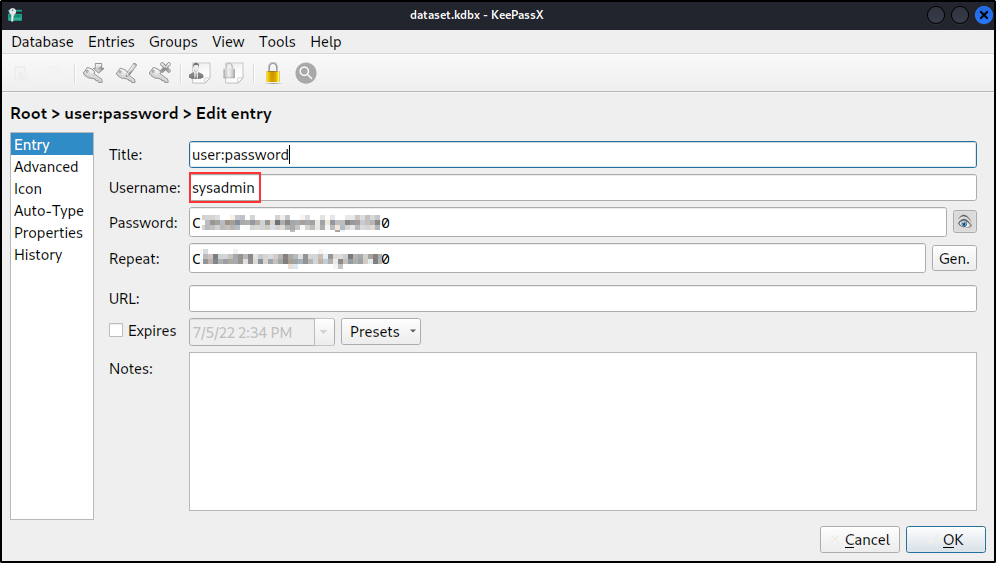This screenshot has width=996, height=563.
Task: Close the KeePassX window
Action: (983, 15)
